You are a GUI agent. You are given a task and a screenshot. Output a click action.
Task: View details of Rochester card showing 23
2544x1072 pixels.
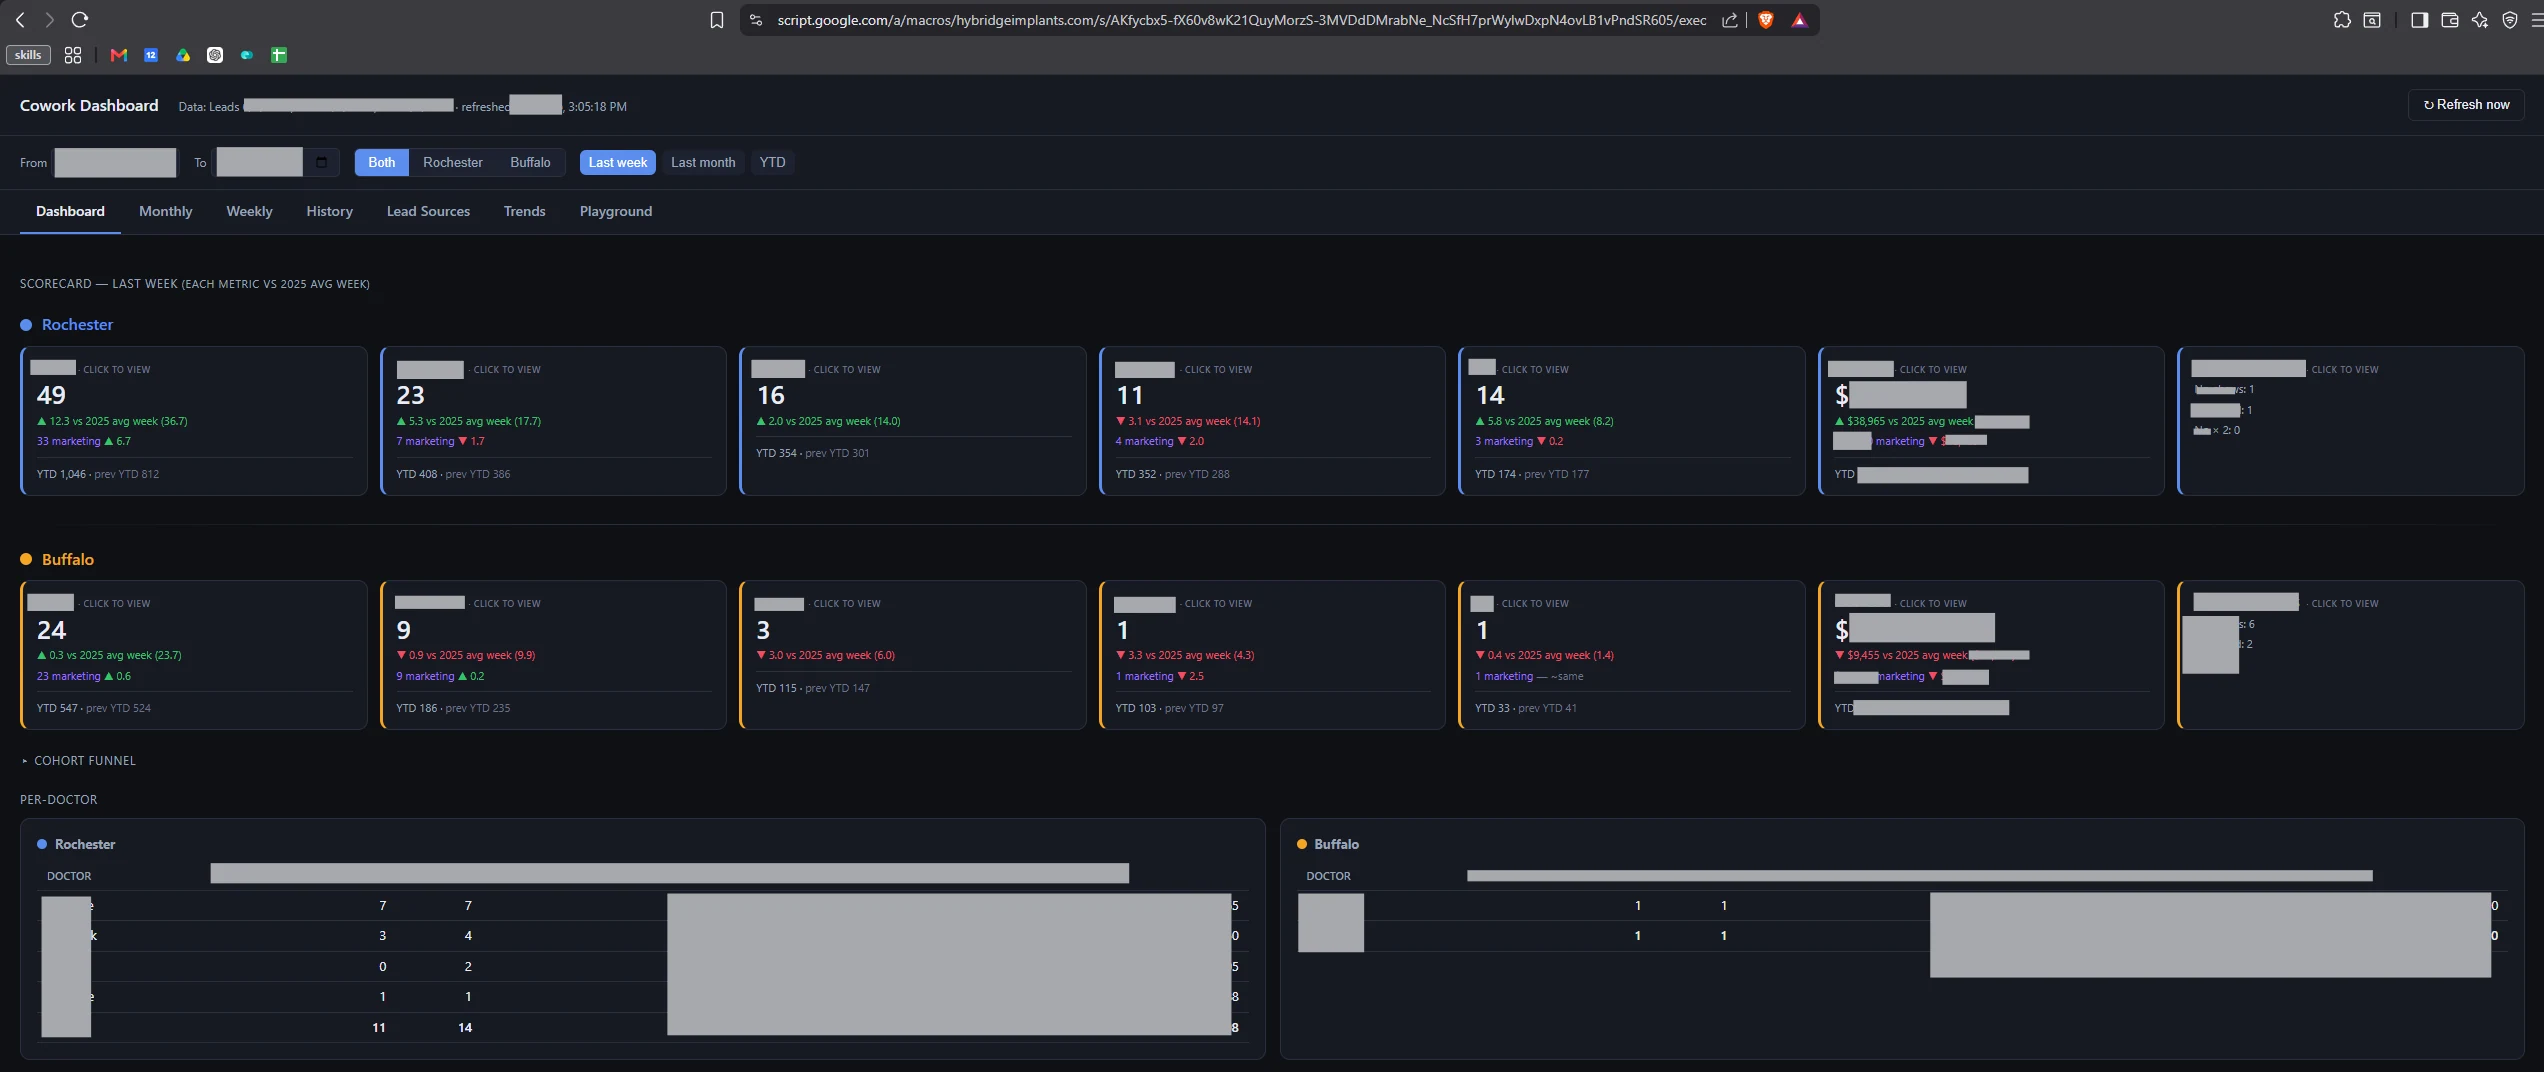tap(553, 421)
